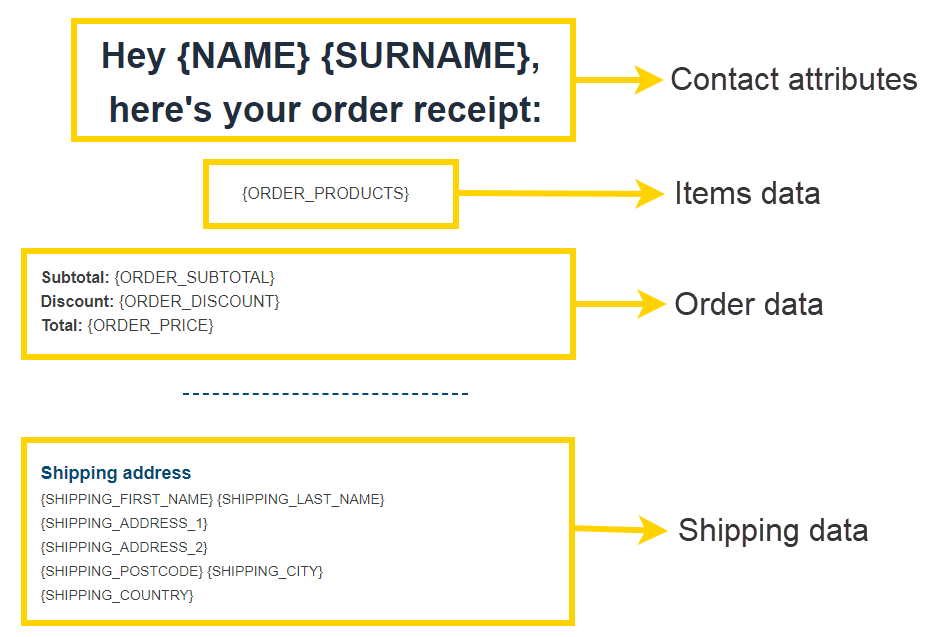The height and width of the screenshot is (637, 942).
Task: Select the {SHIPPING_FIRST_NAME} placeholder
Action: (x=127, y=499)
